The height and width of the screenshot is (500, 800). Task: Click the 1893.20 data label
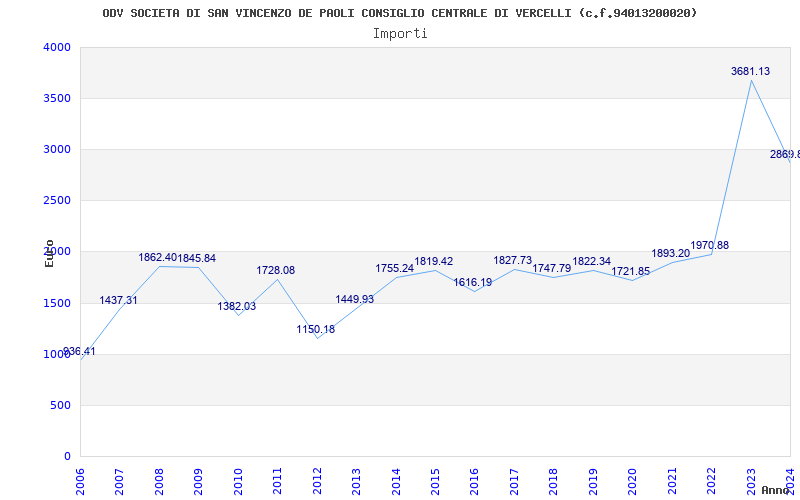(670, 254)
